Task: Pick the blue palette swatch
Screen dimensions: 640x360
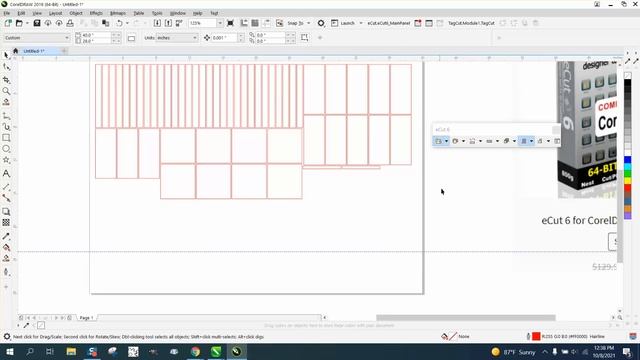Action: pos(628,159)
